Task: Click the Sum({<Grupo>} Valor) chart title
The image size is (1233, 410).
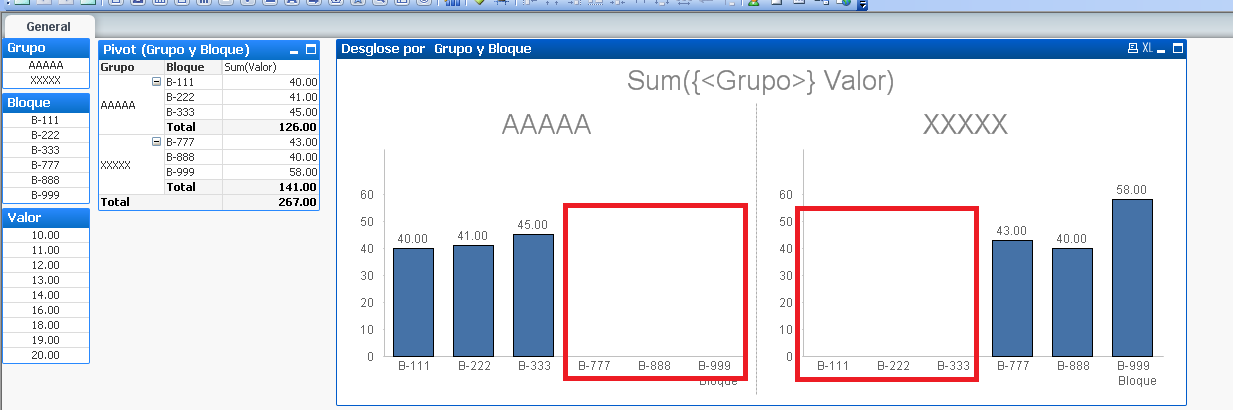Action: click(x=761, y=81)
